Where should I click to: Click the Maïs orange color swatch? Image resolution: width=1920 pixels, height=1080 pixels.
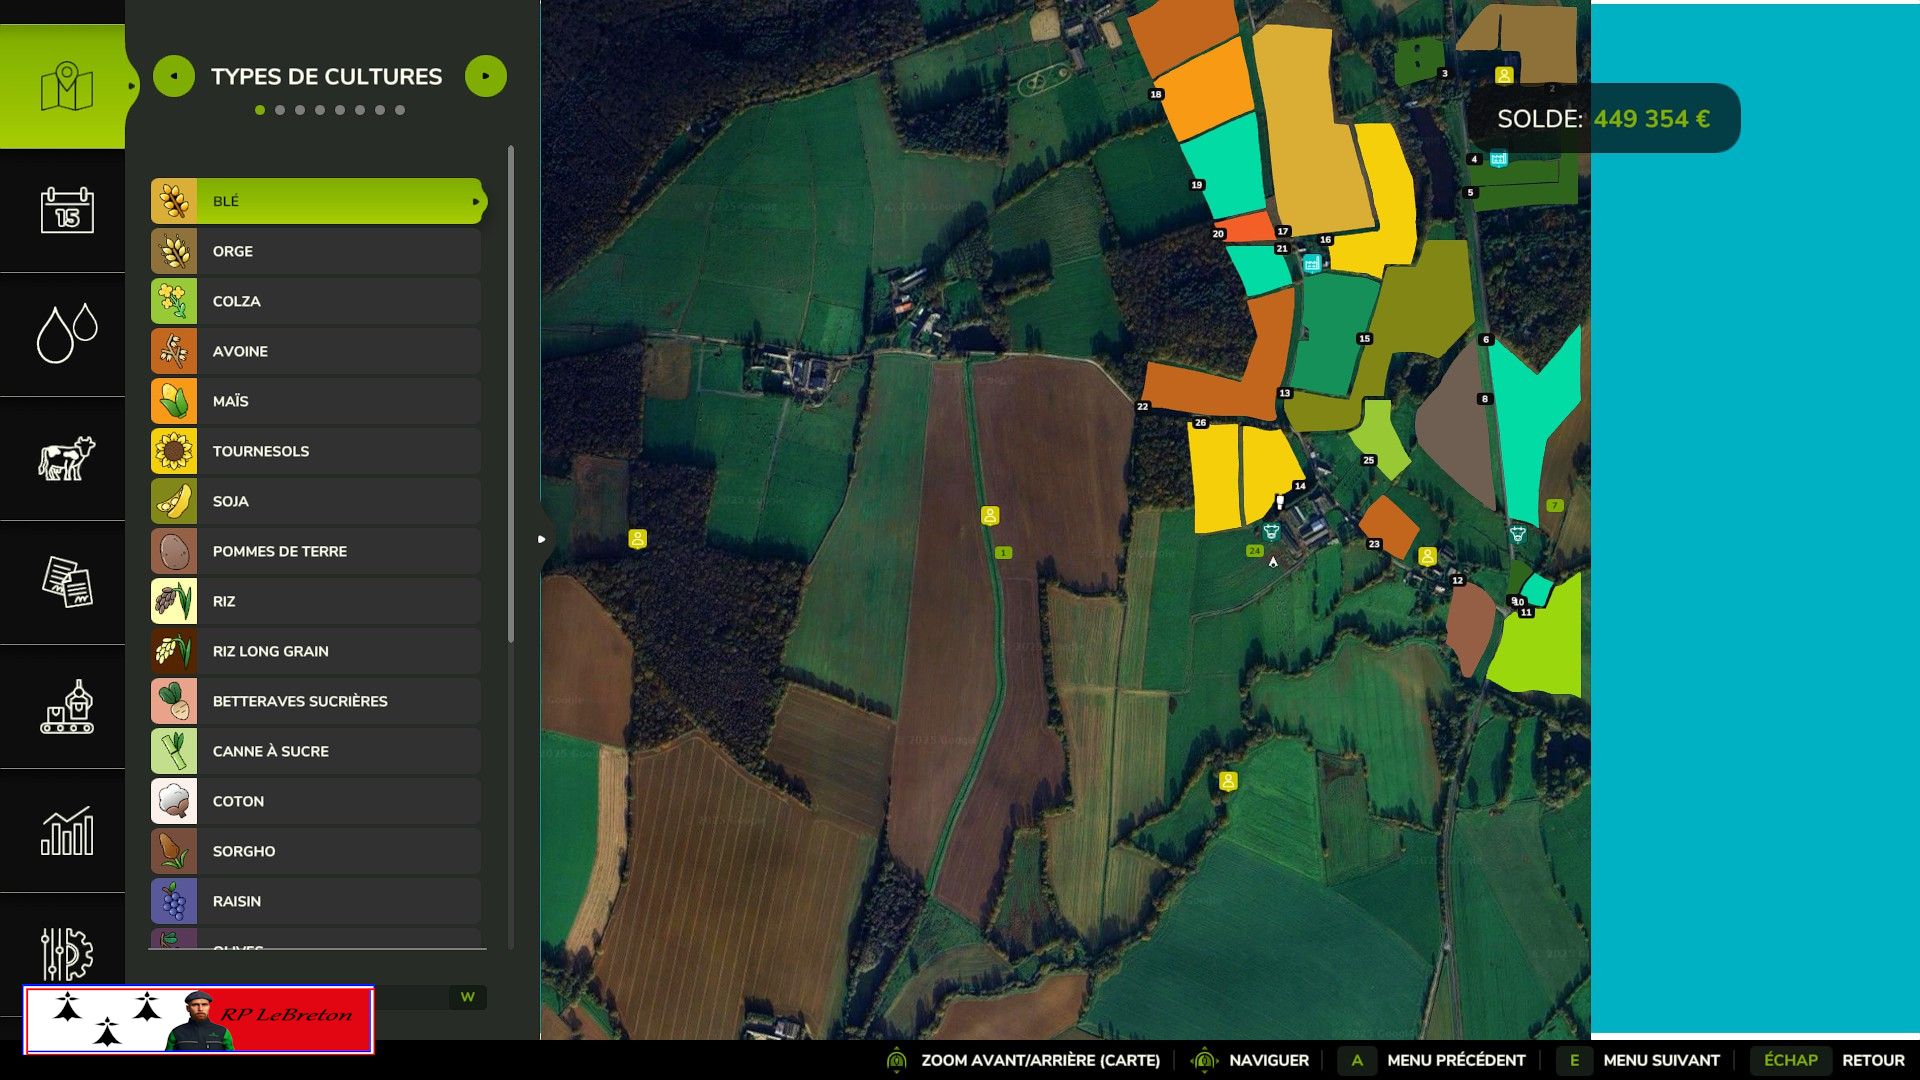[x=174, y=401]
